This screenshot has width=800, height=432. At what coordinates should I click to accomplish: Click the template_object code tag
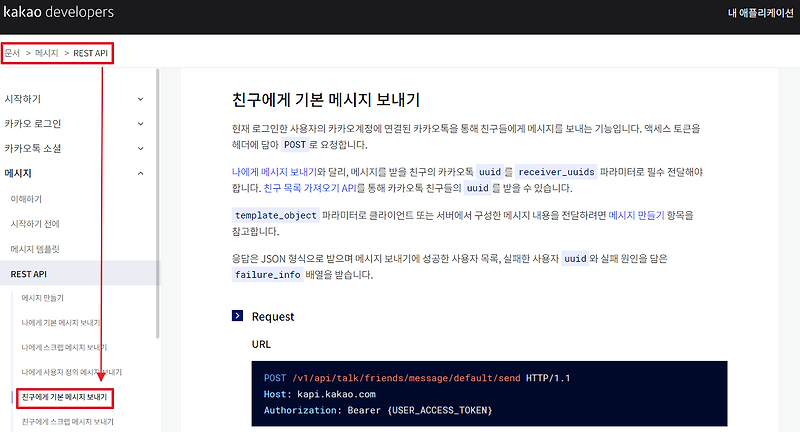276,215
